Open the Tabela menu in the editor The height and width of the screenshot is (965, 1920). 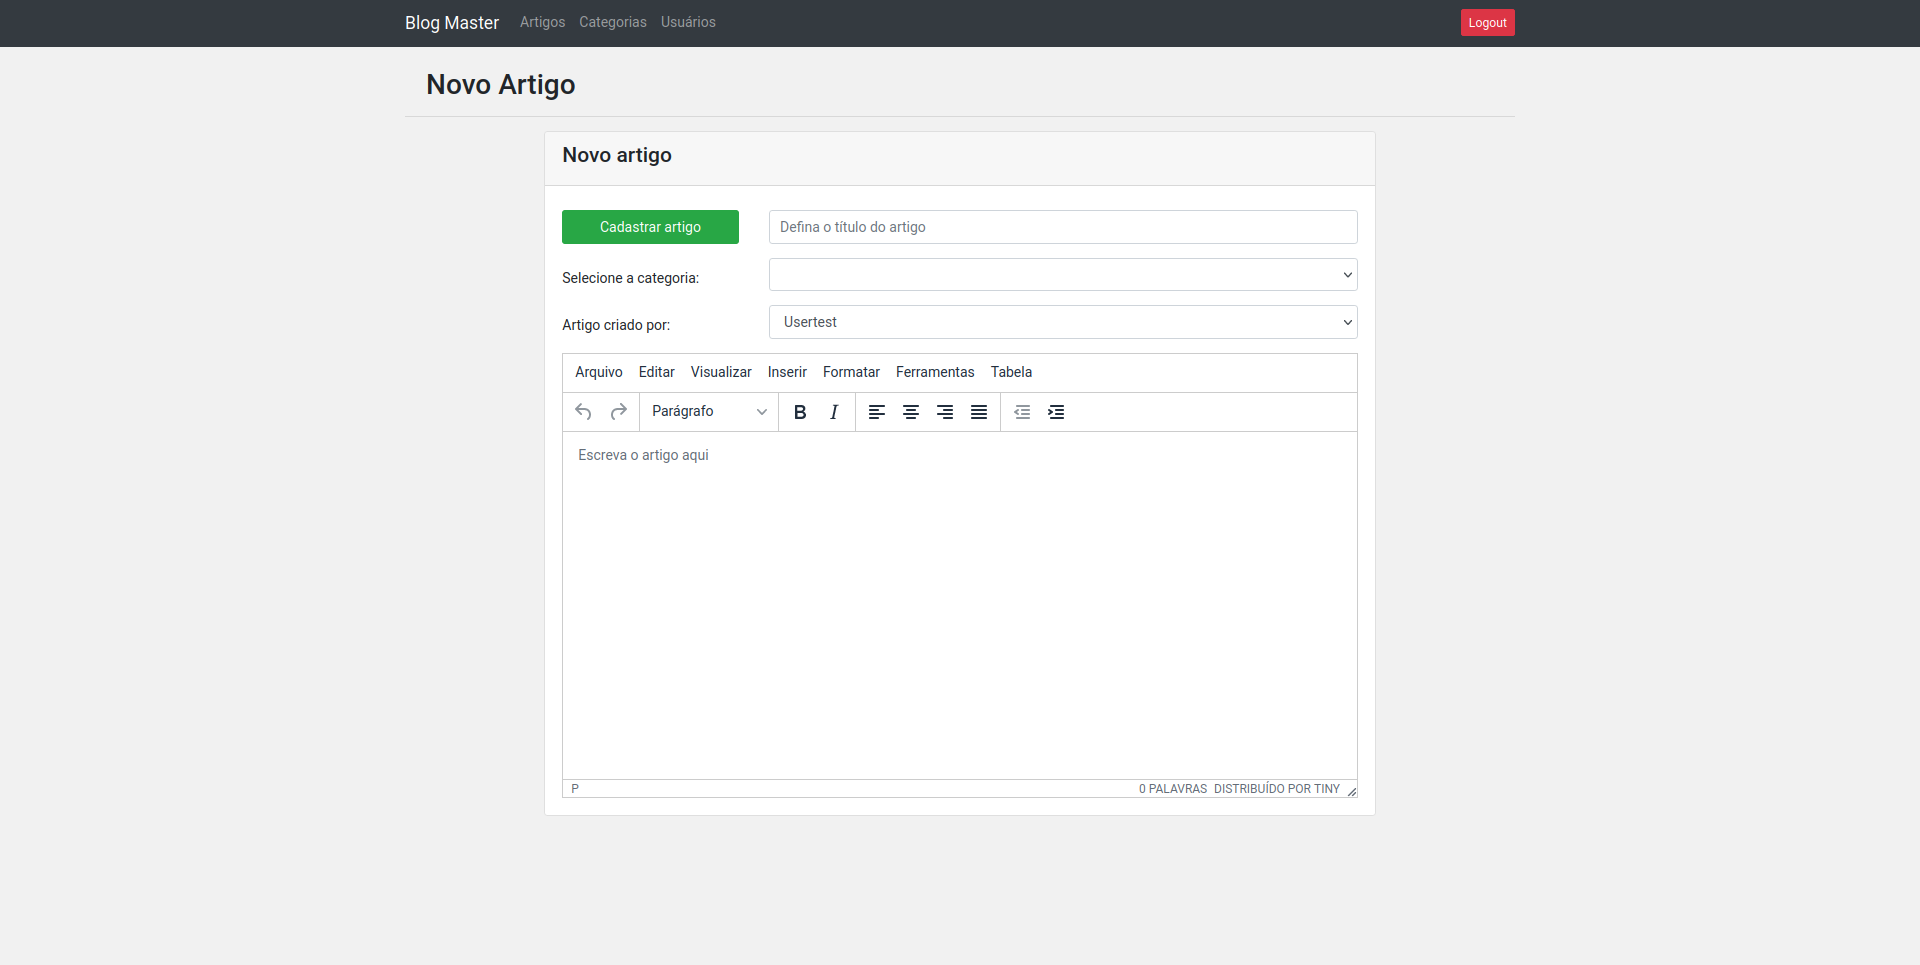pyautogui.click(x=1011, y=372)
